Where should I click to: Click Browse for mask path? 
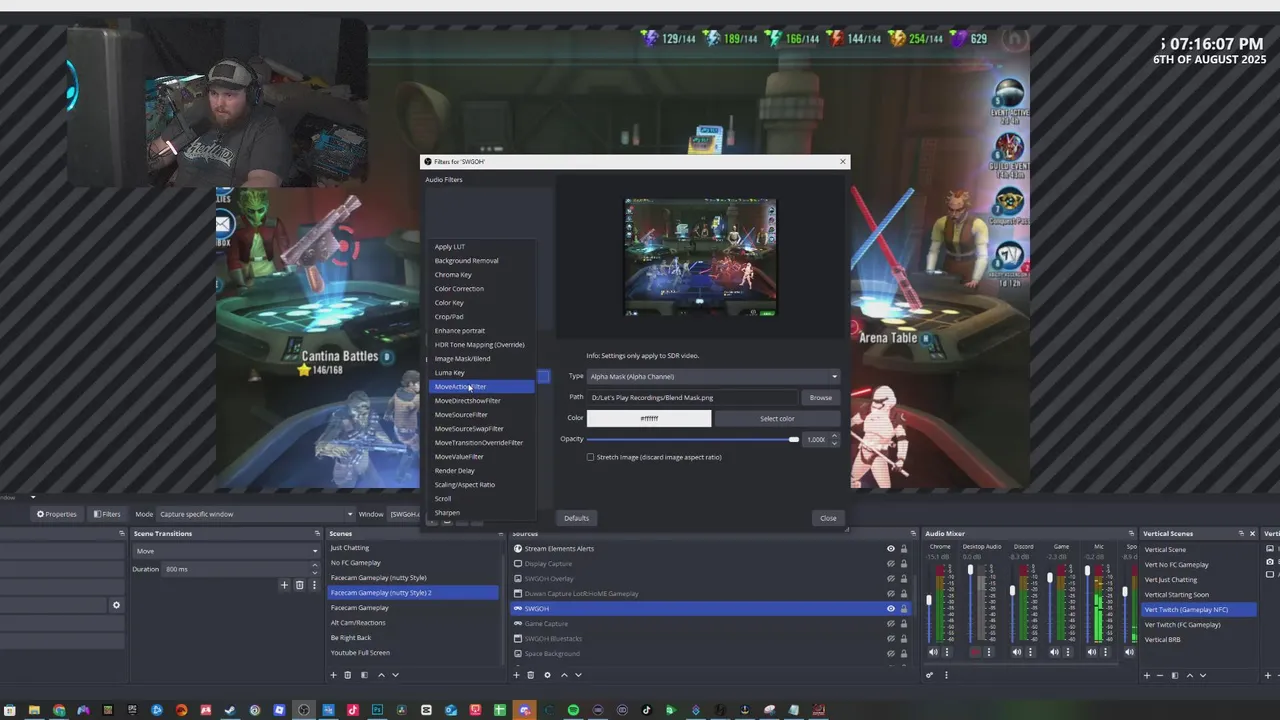tap(821, 397)
